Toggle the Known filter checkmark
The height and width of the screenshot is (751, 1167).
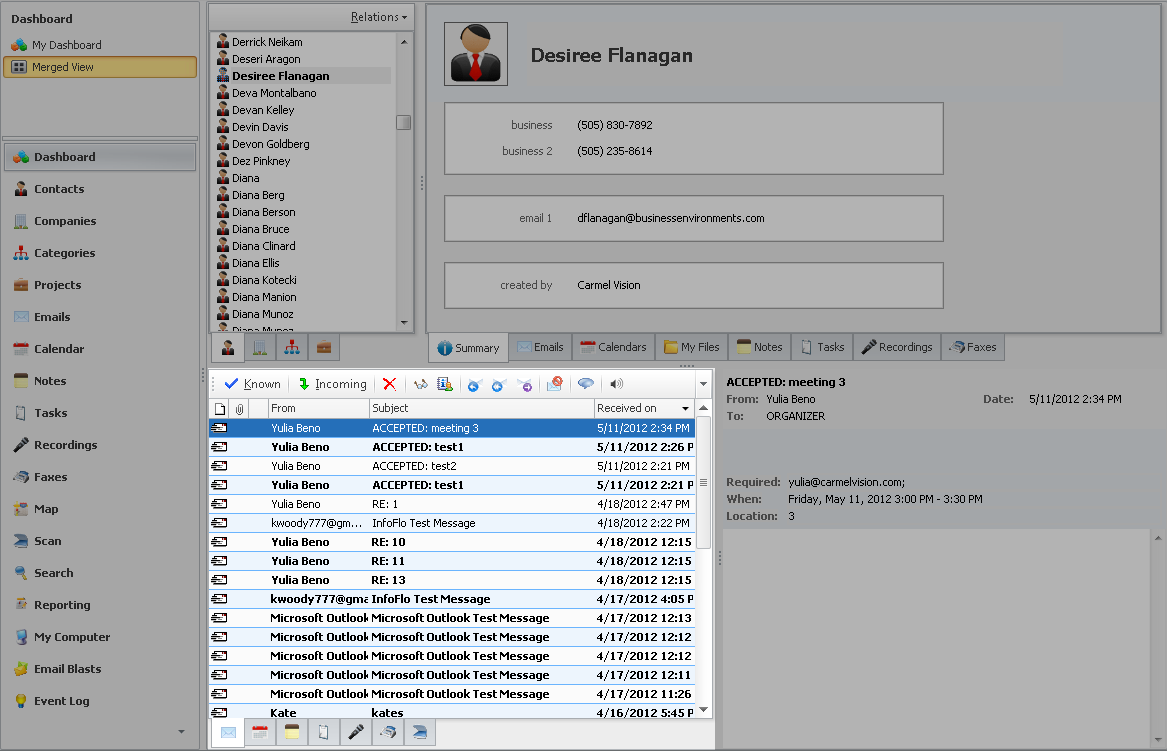[x=252, y=384]
